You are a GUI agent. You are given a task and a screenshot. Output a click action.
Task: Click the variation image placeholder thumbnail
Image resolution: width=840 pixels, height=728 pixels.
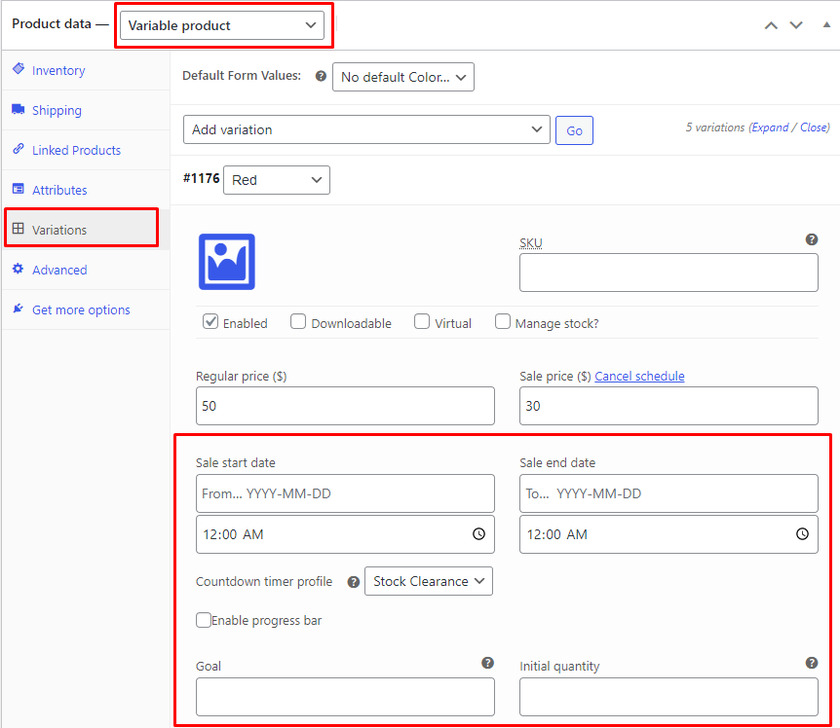click(x=227, y=262)
